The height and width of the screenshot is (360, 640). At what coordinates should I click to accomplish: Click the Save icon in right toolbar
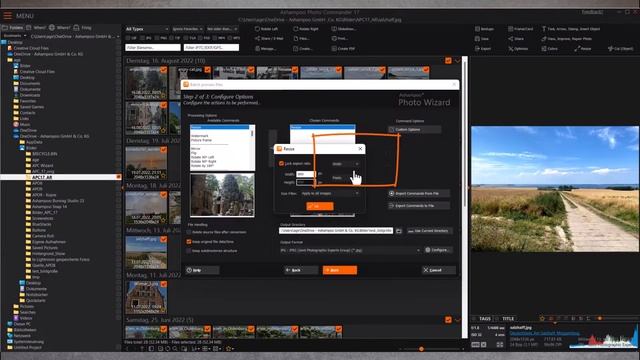tap(477, 39)
